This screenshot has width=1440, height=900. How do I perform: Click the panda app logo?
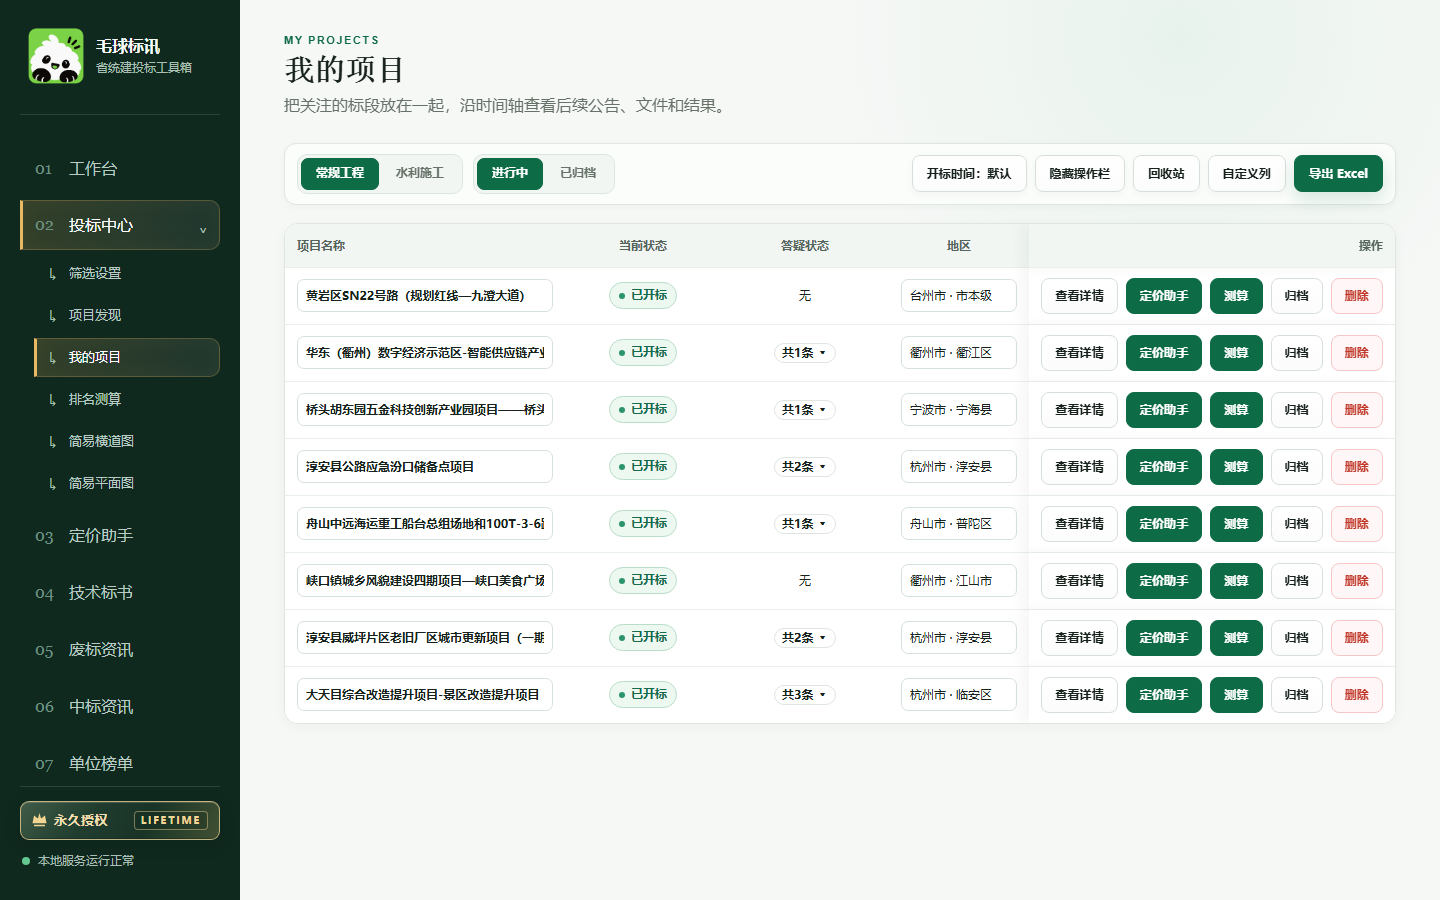[x=56, y=56]
